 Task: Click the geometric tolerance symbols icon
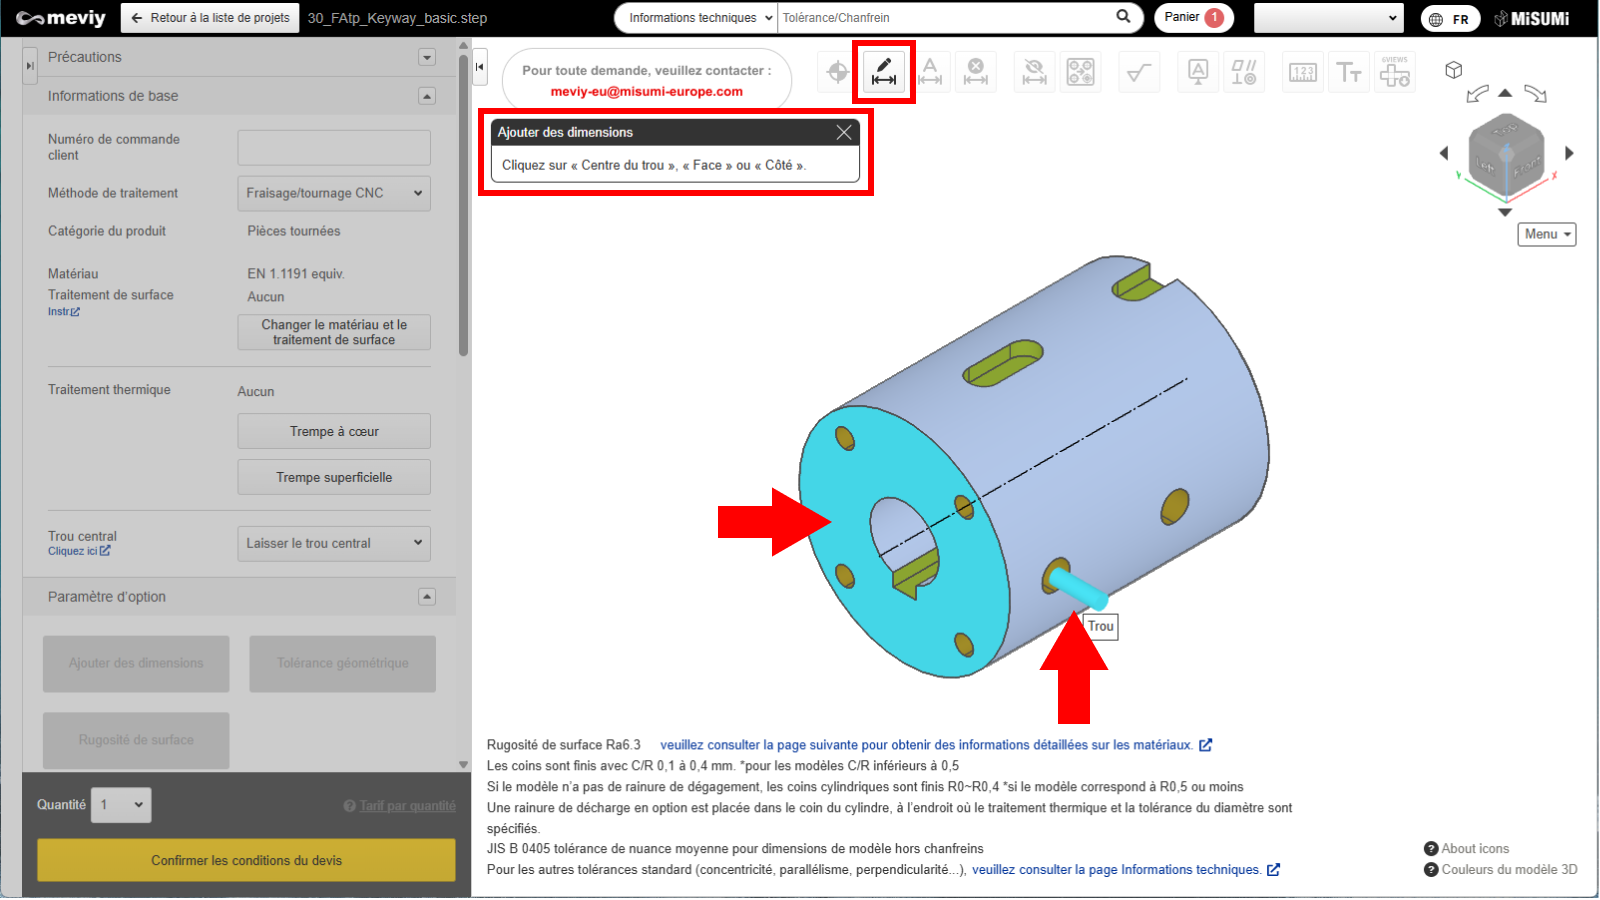pyautogui.click(x=1244, y=72)
